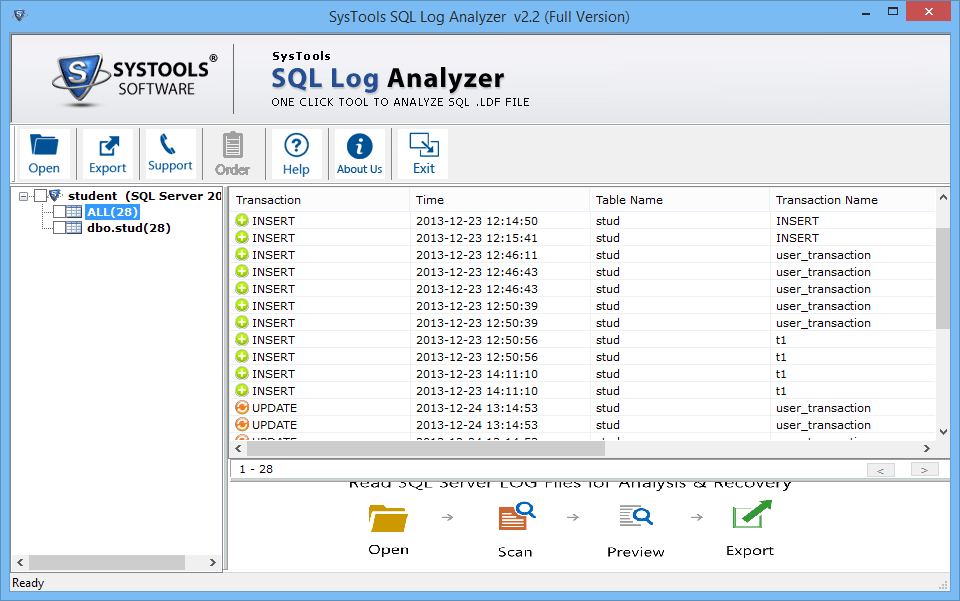Open the Support option
This screenshot has height=601, width=960.
[170, 152]
